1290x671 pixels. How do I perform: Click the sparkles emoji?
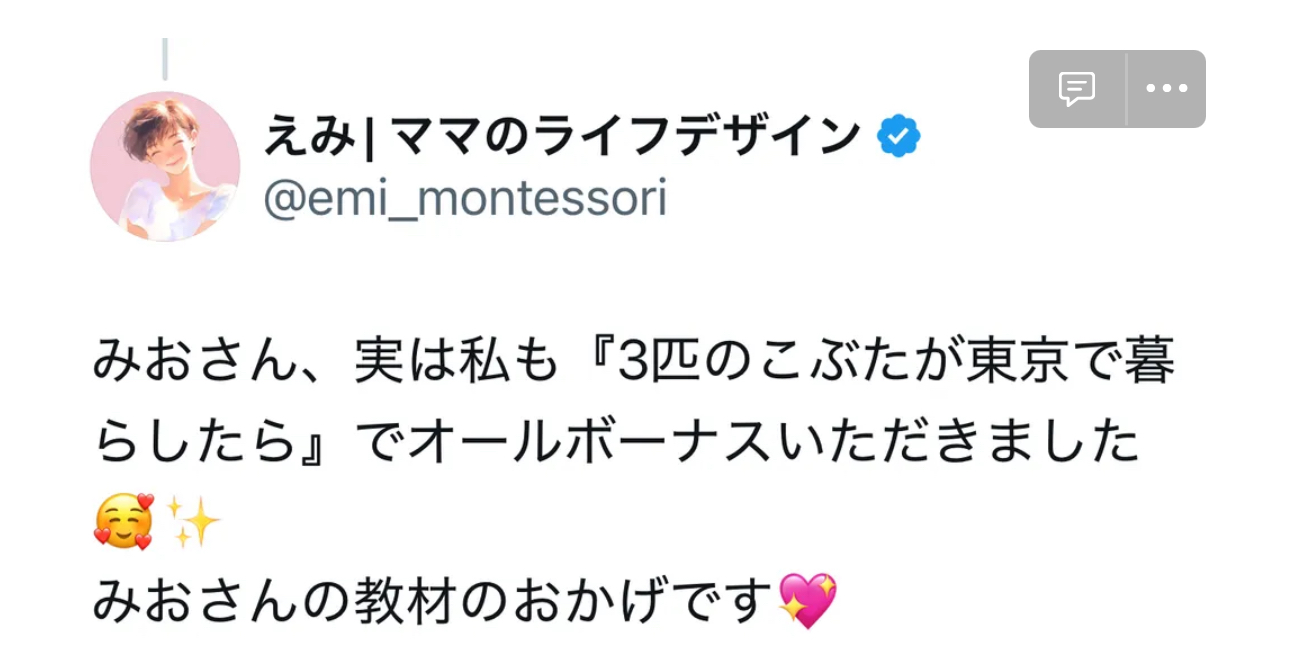pyautogui.click(x=192, y=522)
